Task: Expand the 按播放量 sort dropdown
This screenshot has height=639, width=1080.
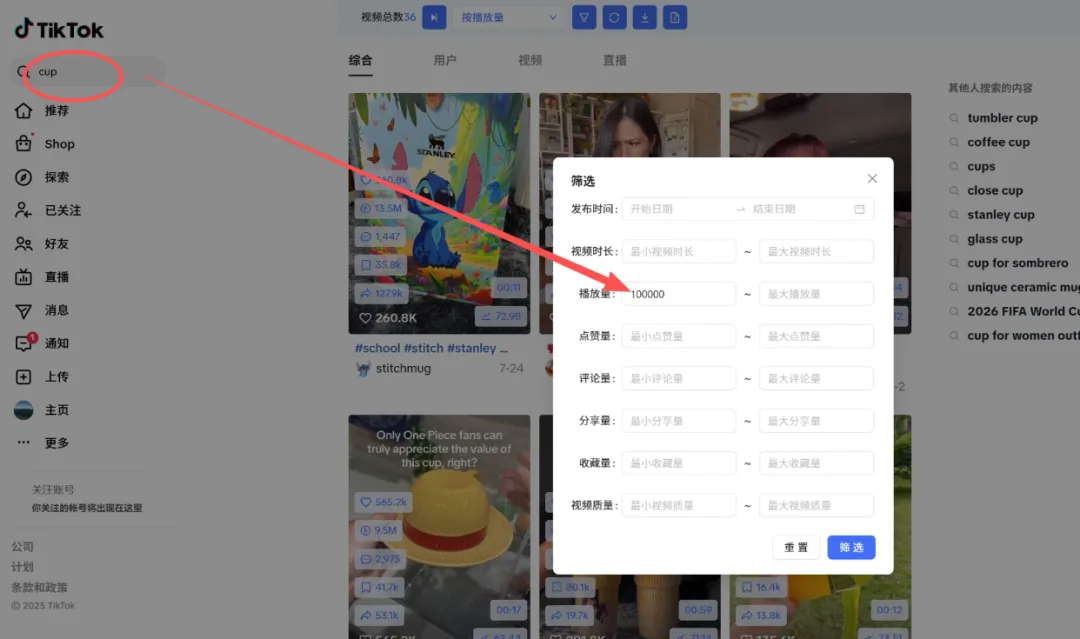Action: (x=509, y=17)
